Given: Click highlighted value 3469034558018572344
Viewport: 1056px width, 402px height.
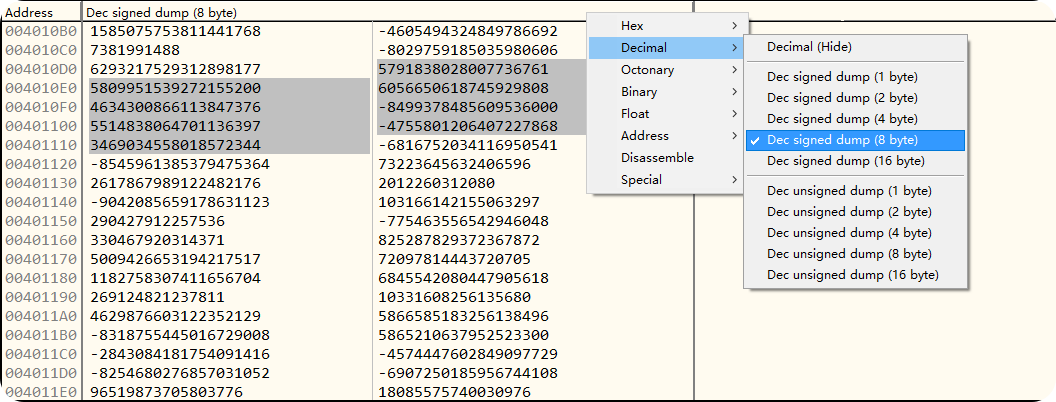Looking at the screenshot, I should pos(175,144).
